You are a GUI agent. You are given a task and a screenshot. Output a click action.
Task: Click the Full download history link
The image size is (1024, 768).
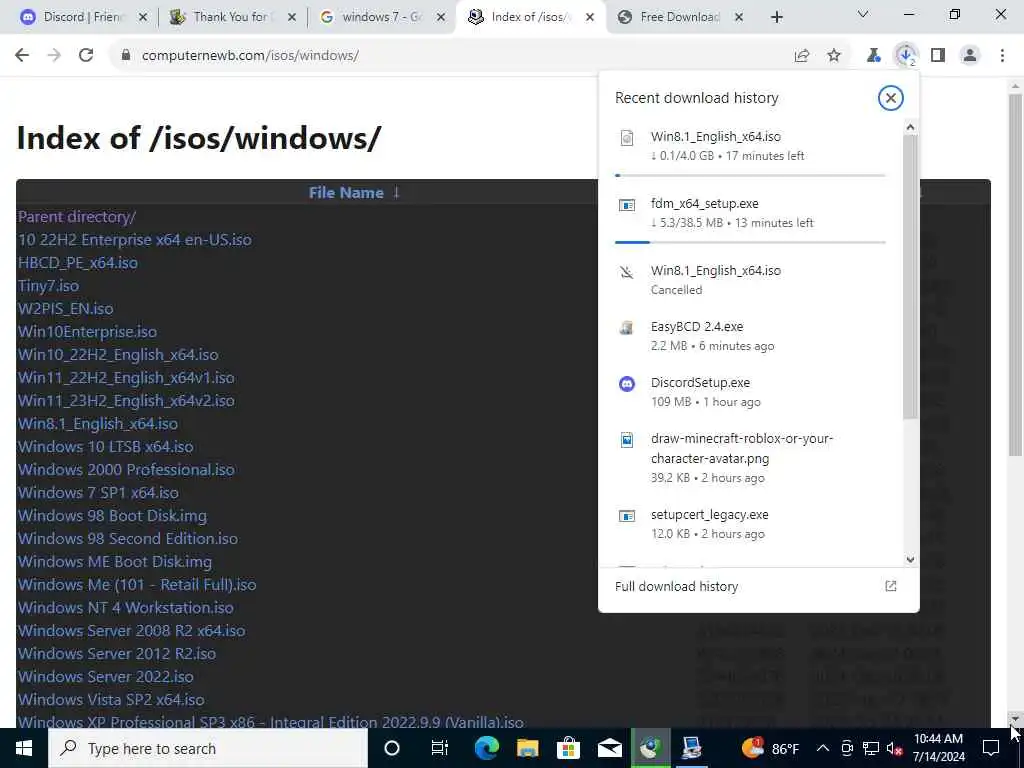[677, 586]
